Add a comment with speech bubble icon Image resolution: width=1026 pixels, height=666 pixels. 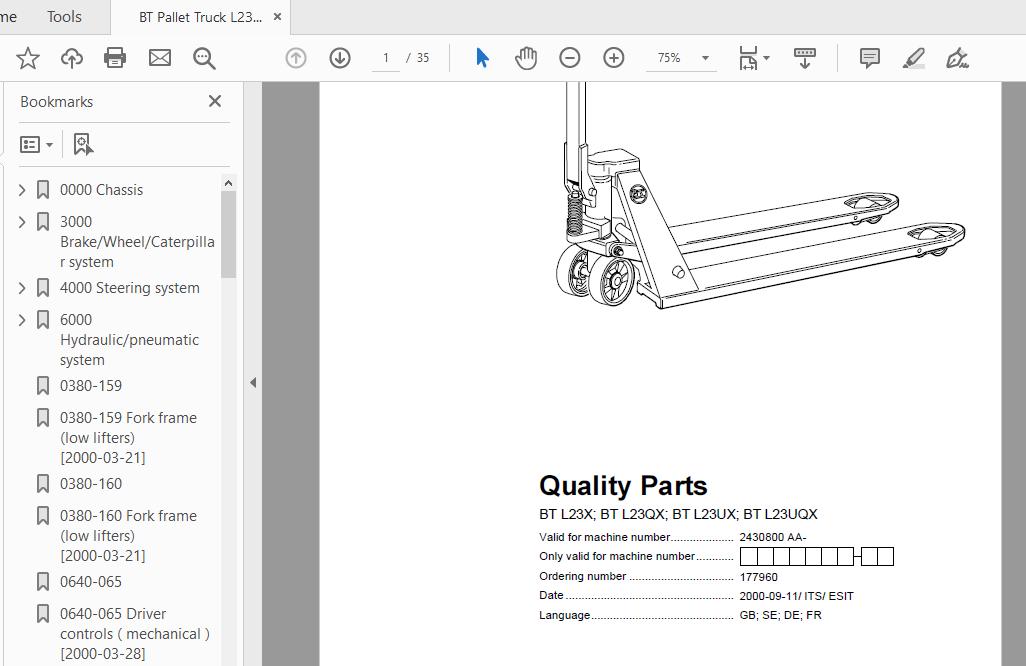point(870,58)
